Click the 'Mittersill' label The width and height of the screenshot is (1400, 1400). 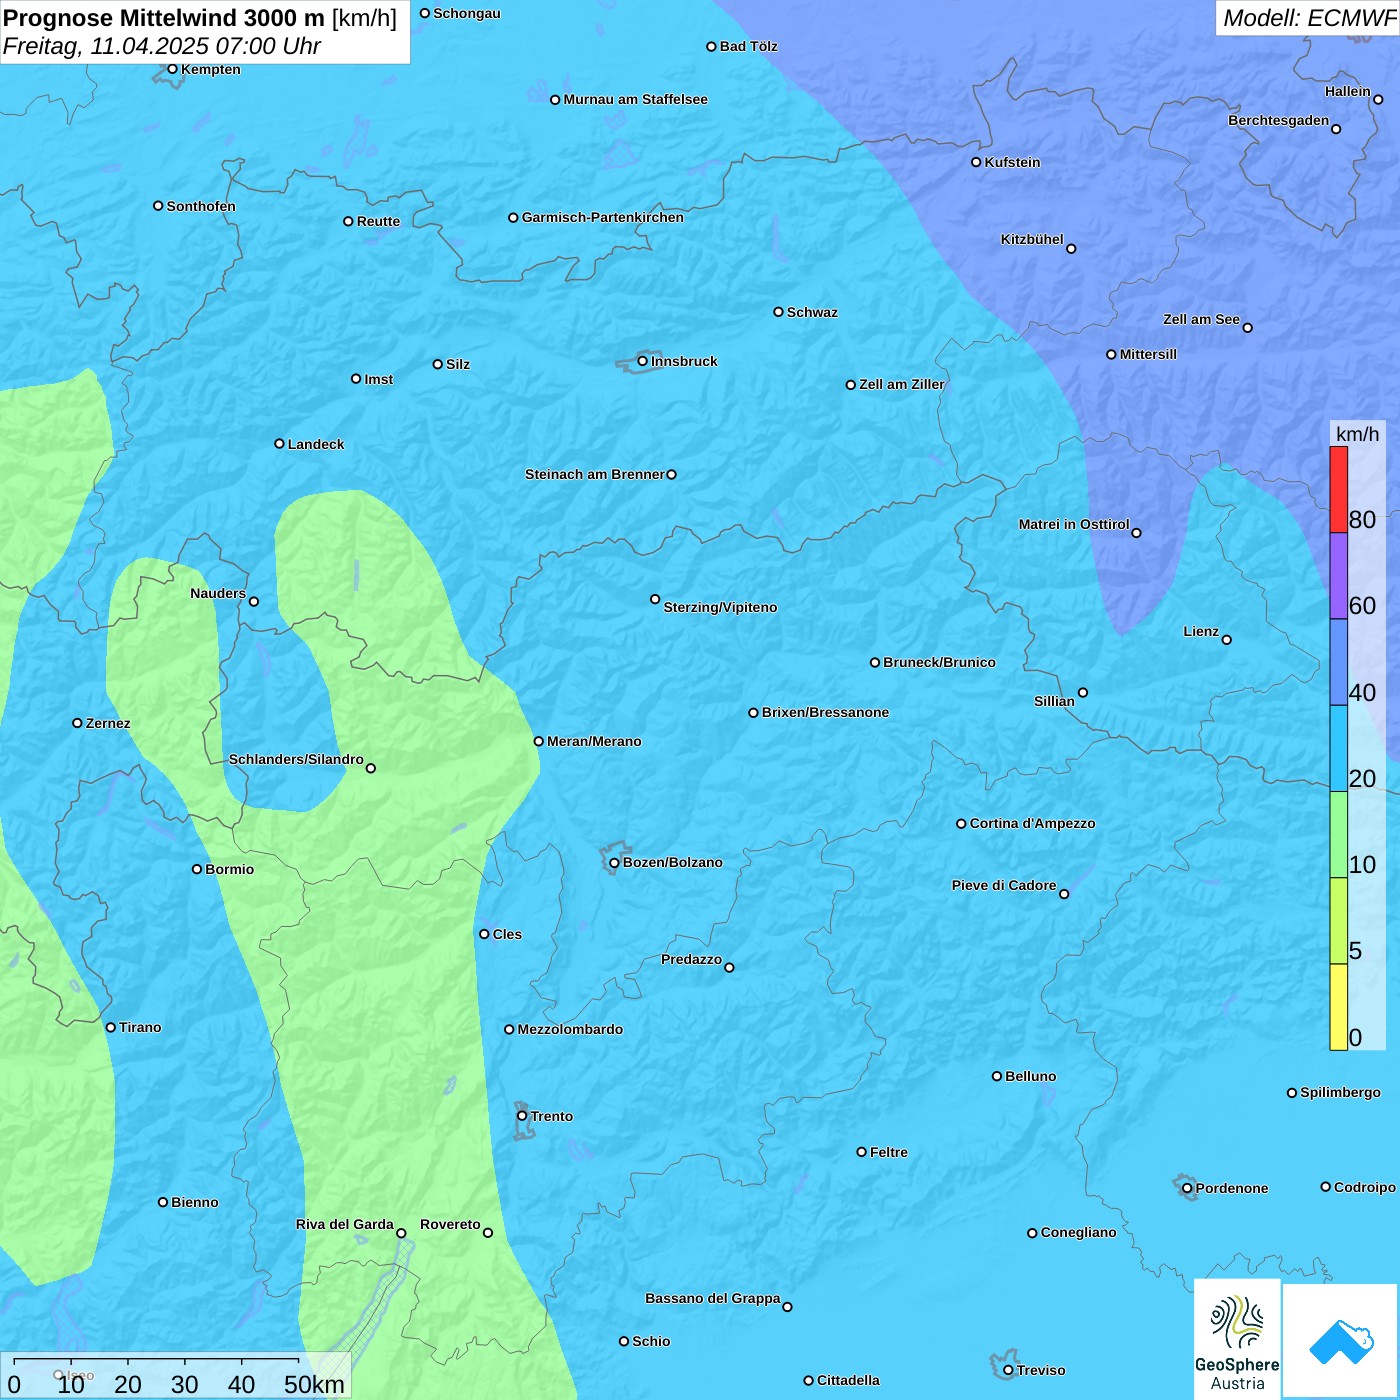point(1149,354)
